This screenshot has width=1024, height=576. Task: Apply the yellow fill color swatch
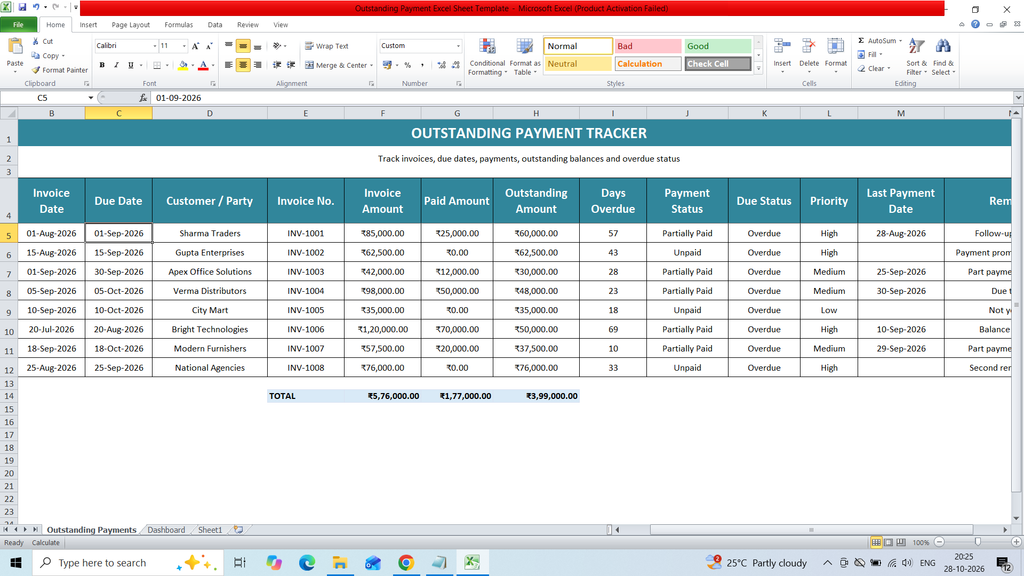click(x=183, y=65)
